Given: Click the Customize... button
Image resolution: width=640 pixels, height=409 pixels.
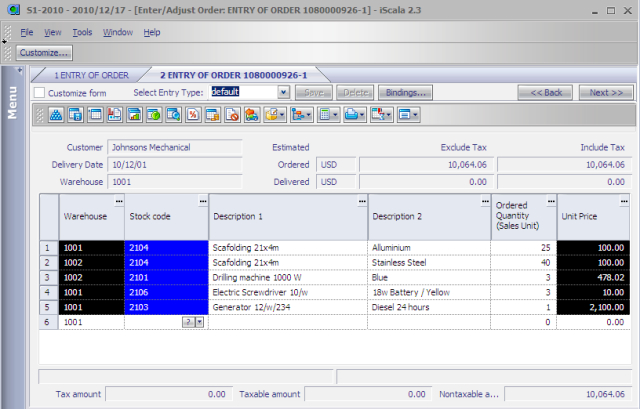Looking at the screenshot, I should coord(44,53).
